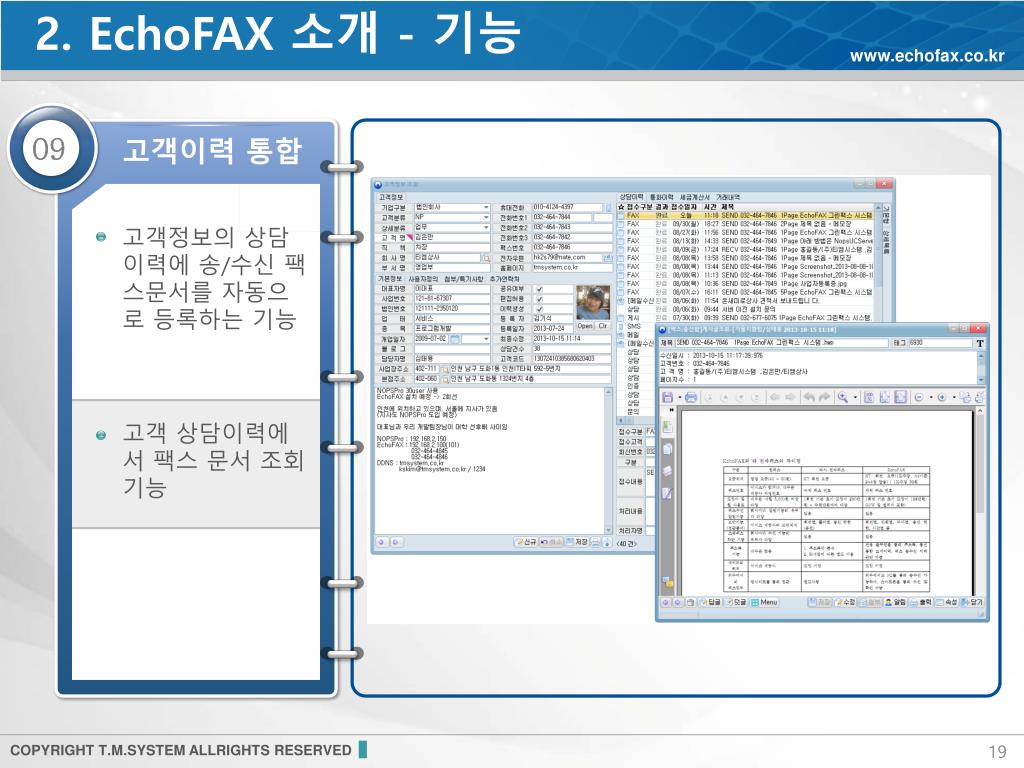Click the 제목 field in fax viewer
The height and width of the screenshot is (768, 1024).
pyautogui.click(x=781, y=343)
